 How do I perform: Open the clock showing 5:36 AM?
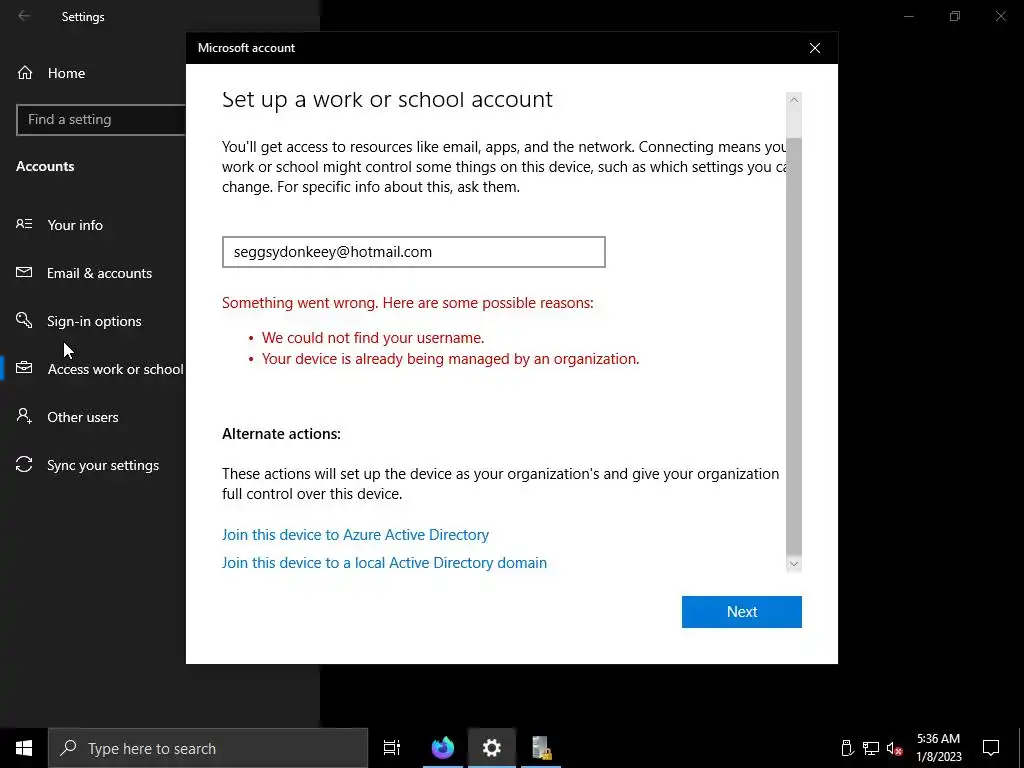(x=938, y=748)
